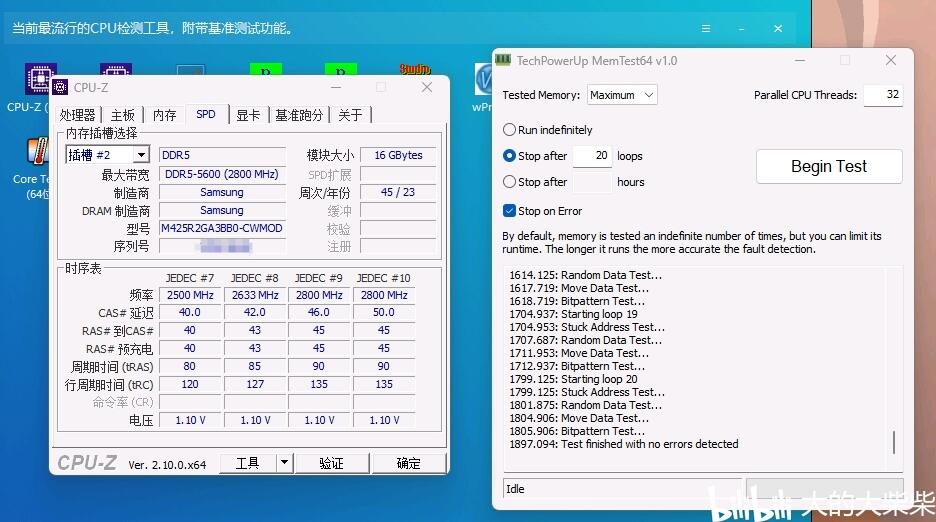Switch to the 处理器 tab
Viewport: 936px width, 522px height.
coord(78,115)
